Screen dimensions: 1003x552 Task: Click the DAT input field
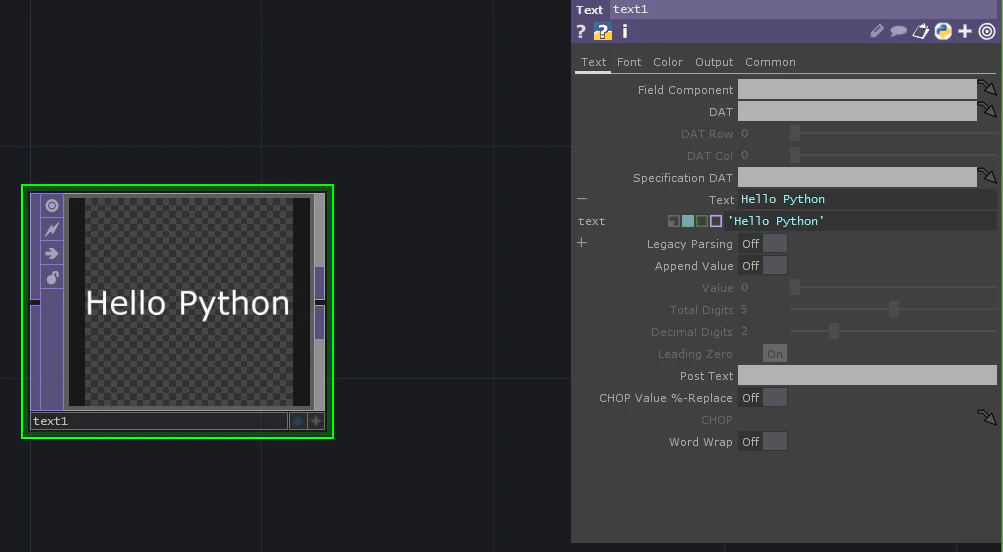(x=857, y=111)
